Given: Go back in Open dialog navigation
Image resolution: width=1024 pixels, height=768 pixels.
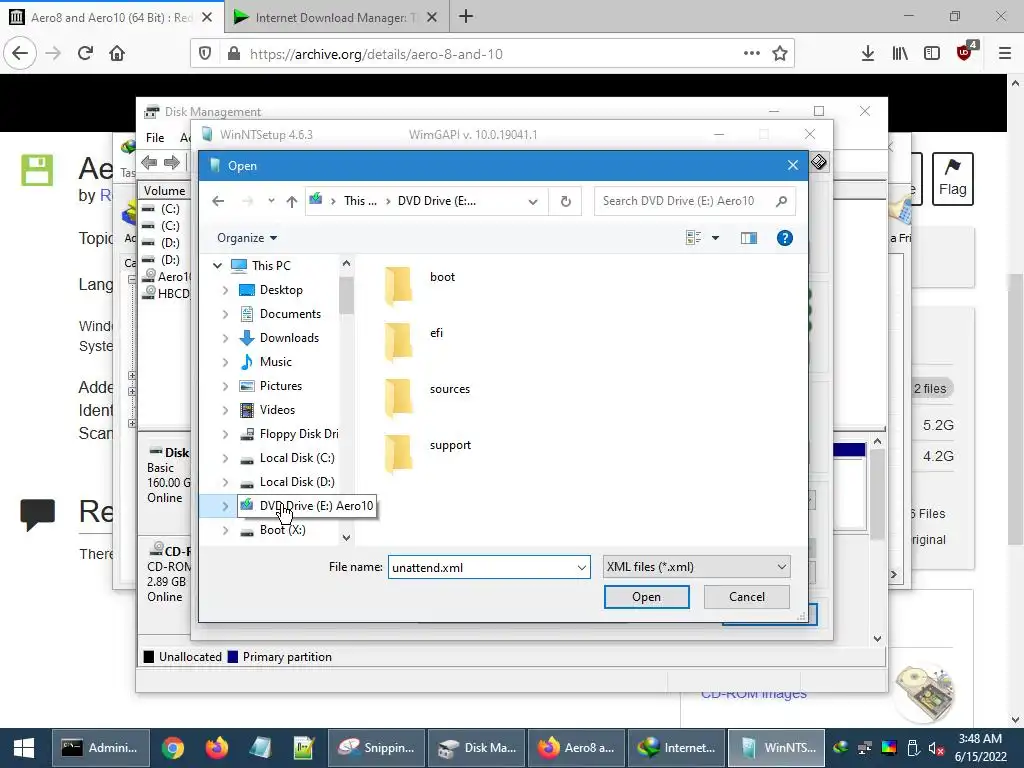Looking at the screenshot, I should tap(218, 201).
